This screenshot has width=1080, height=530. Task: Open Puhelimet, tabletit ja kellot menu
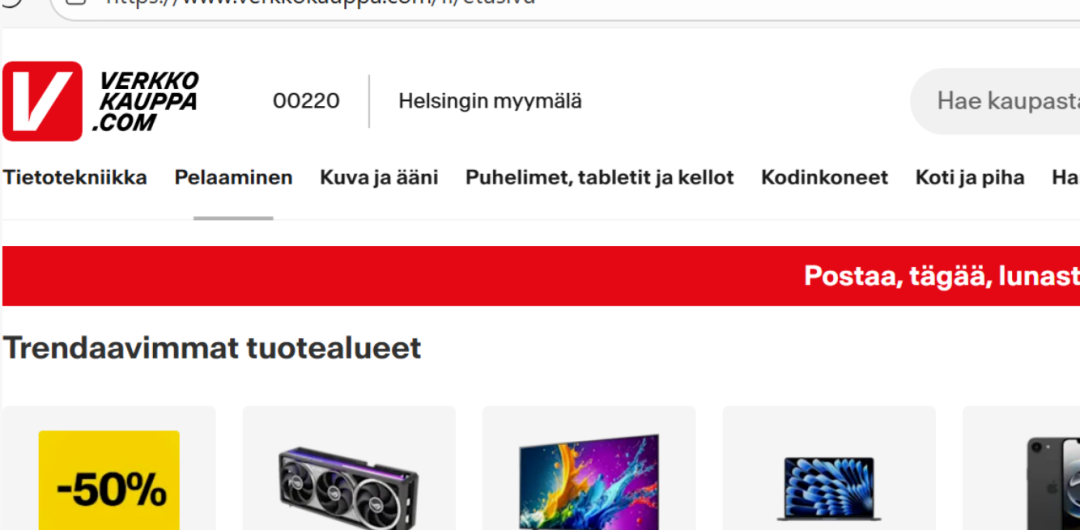coord(599,178)
